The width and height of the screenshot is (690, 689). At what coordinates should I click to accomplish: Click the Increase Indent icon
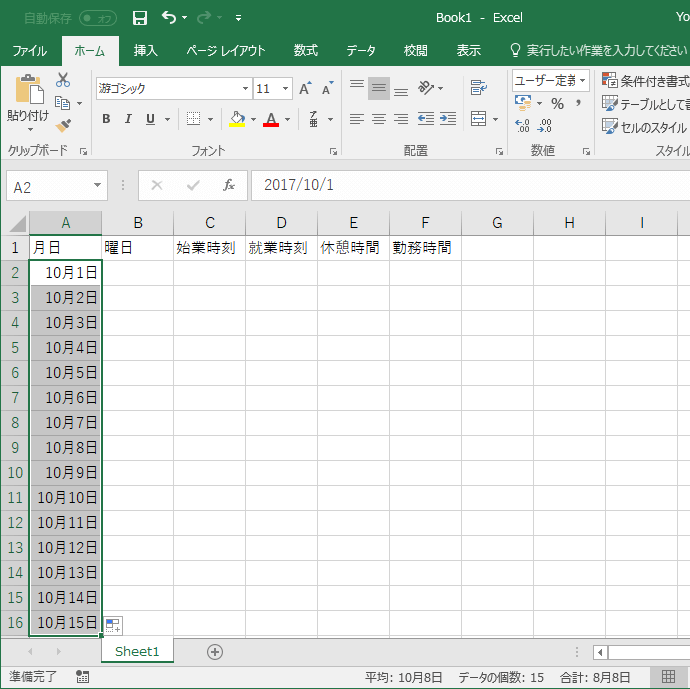448,119
